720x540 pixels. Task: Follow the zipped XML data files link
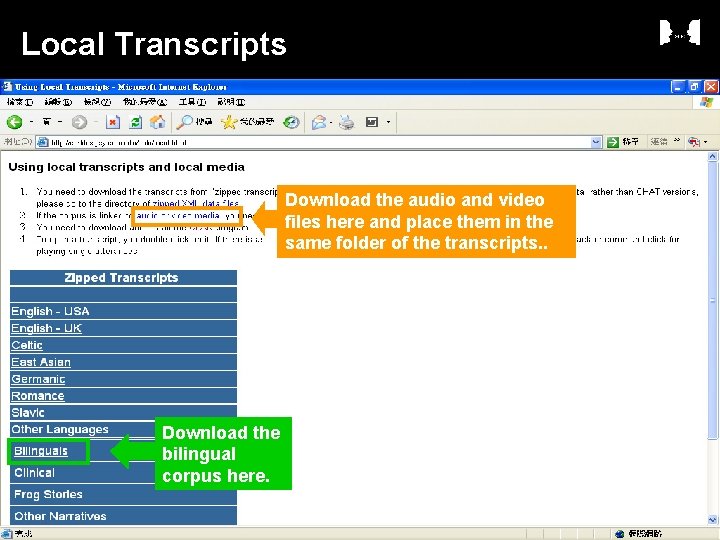click(196, 203)
